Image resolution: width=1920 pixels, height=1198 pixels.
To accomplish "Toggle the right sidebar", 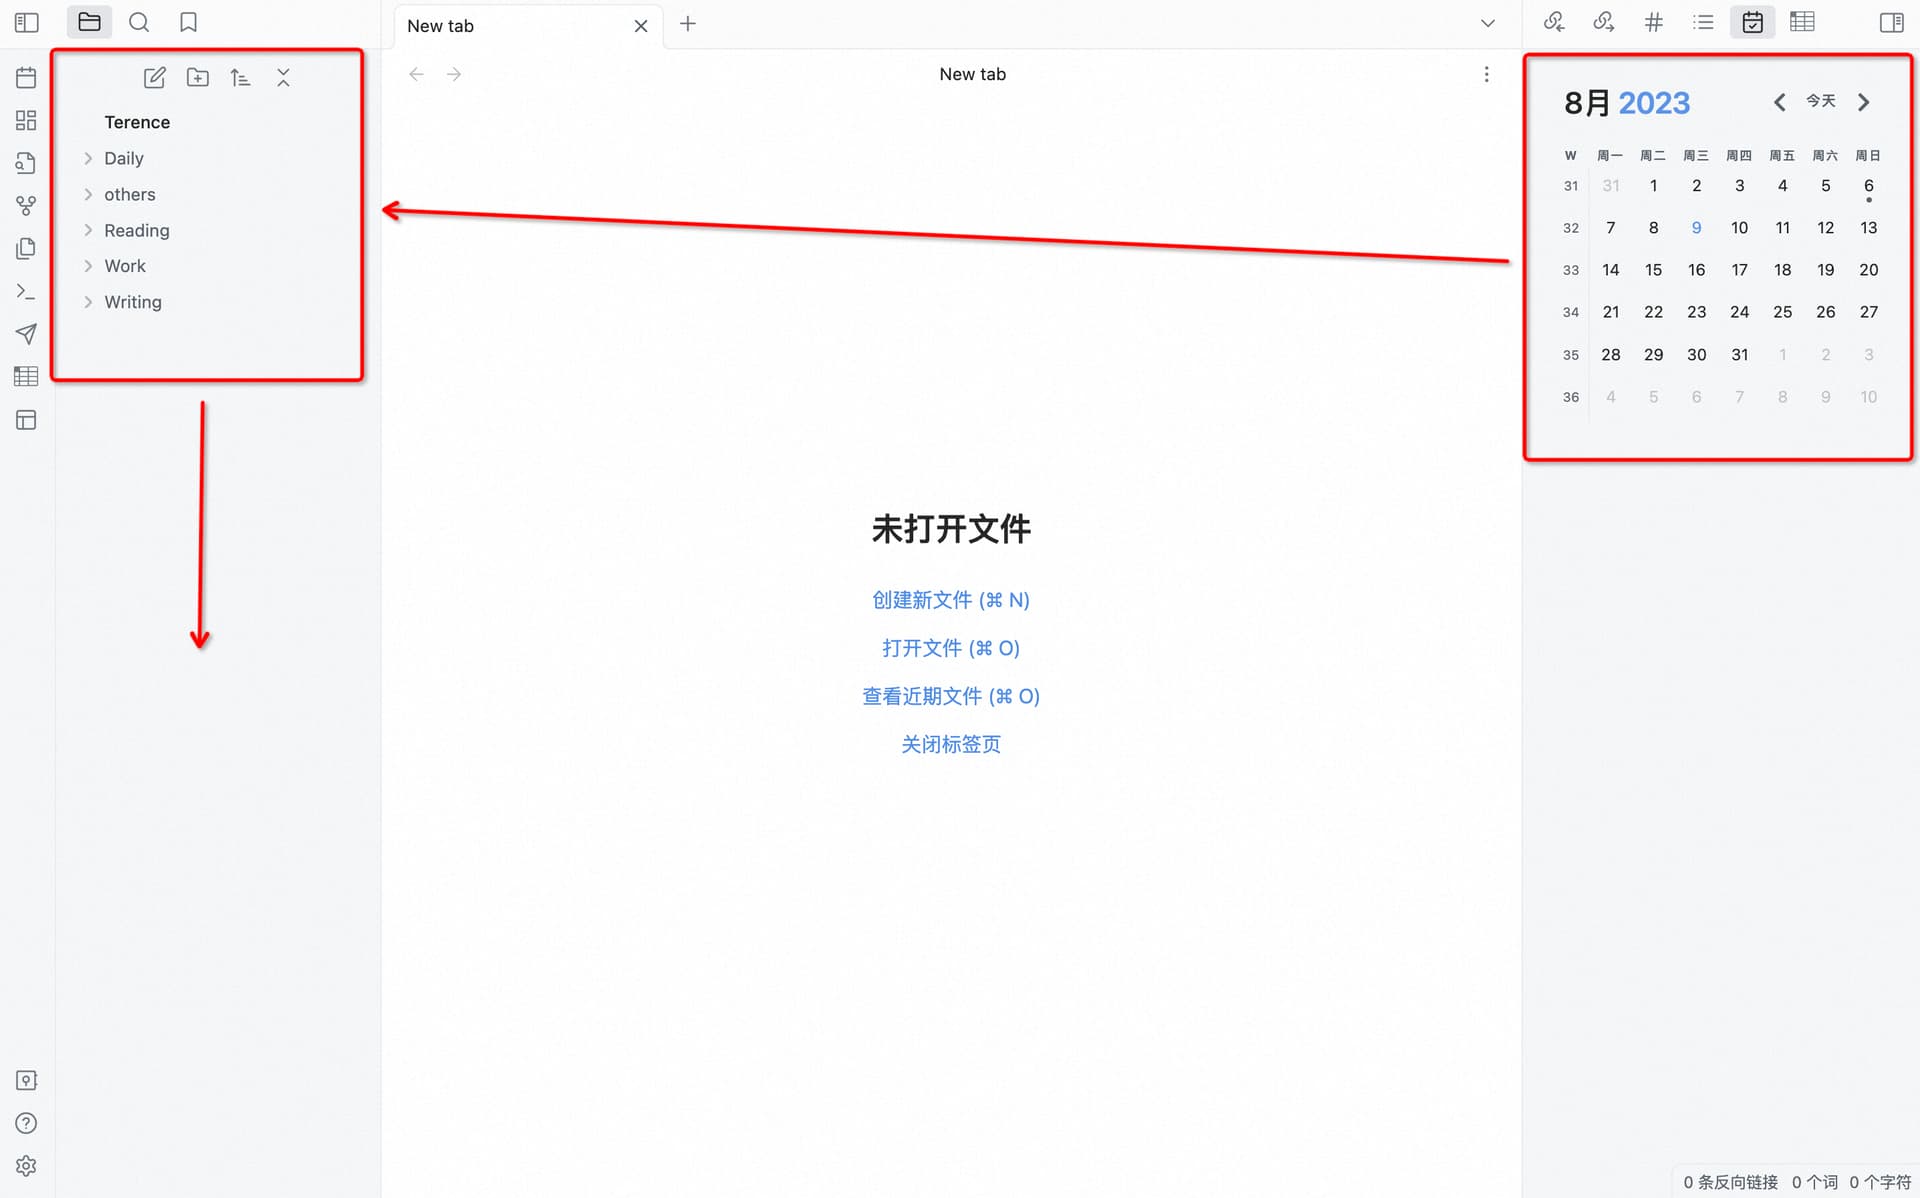I will pyautogui.click(x=1891, y=22).
